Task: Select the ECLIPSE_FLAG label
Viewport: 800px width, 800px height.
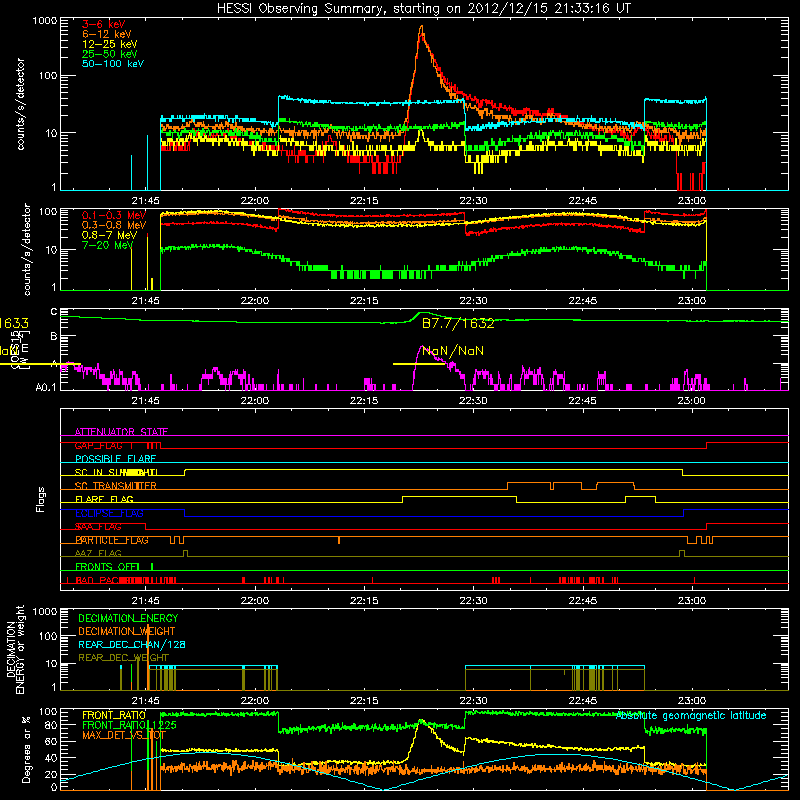Action: pos(109,513)
